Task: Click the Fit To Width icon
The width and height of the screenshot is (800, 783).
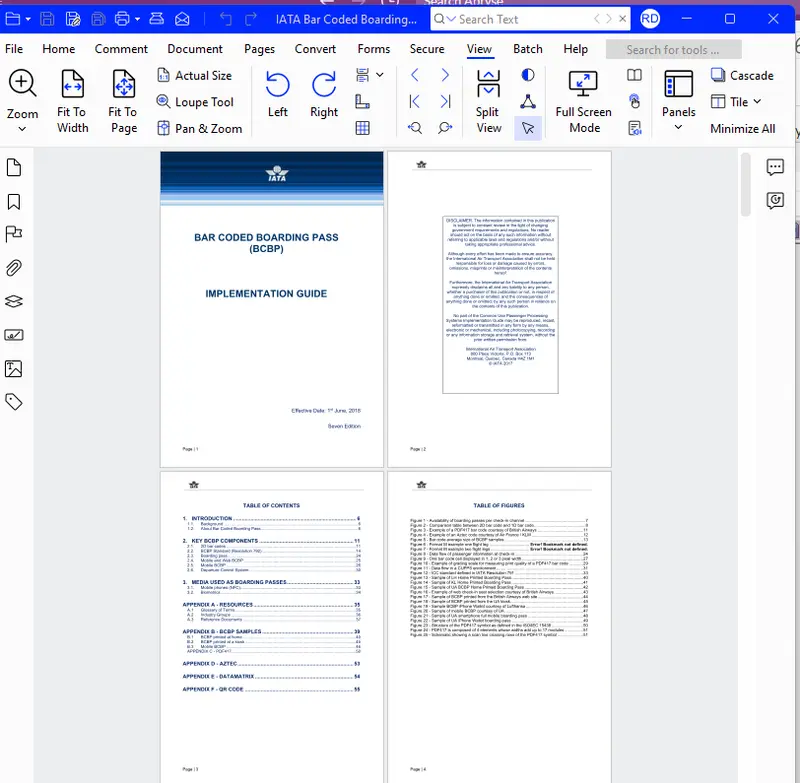Action: [72, 84]
